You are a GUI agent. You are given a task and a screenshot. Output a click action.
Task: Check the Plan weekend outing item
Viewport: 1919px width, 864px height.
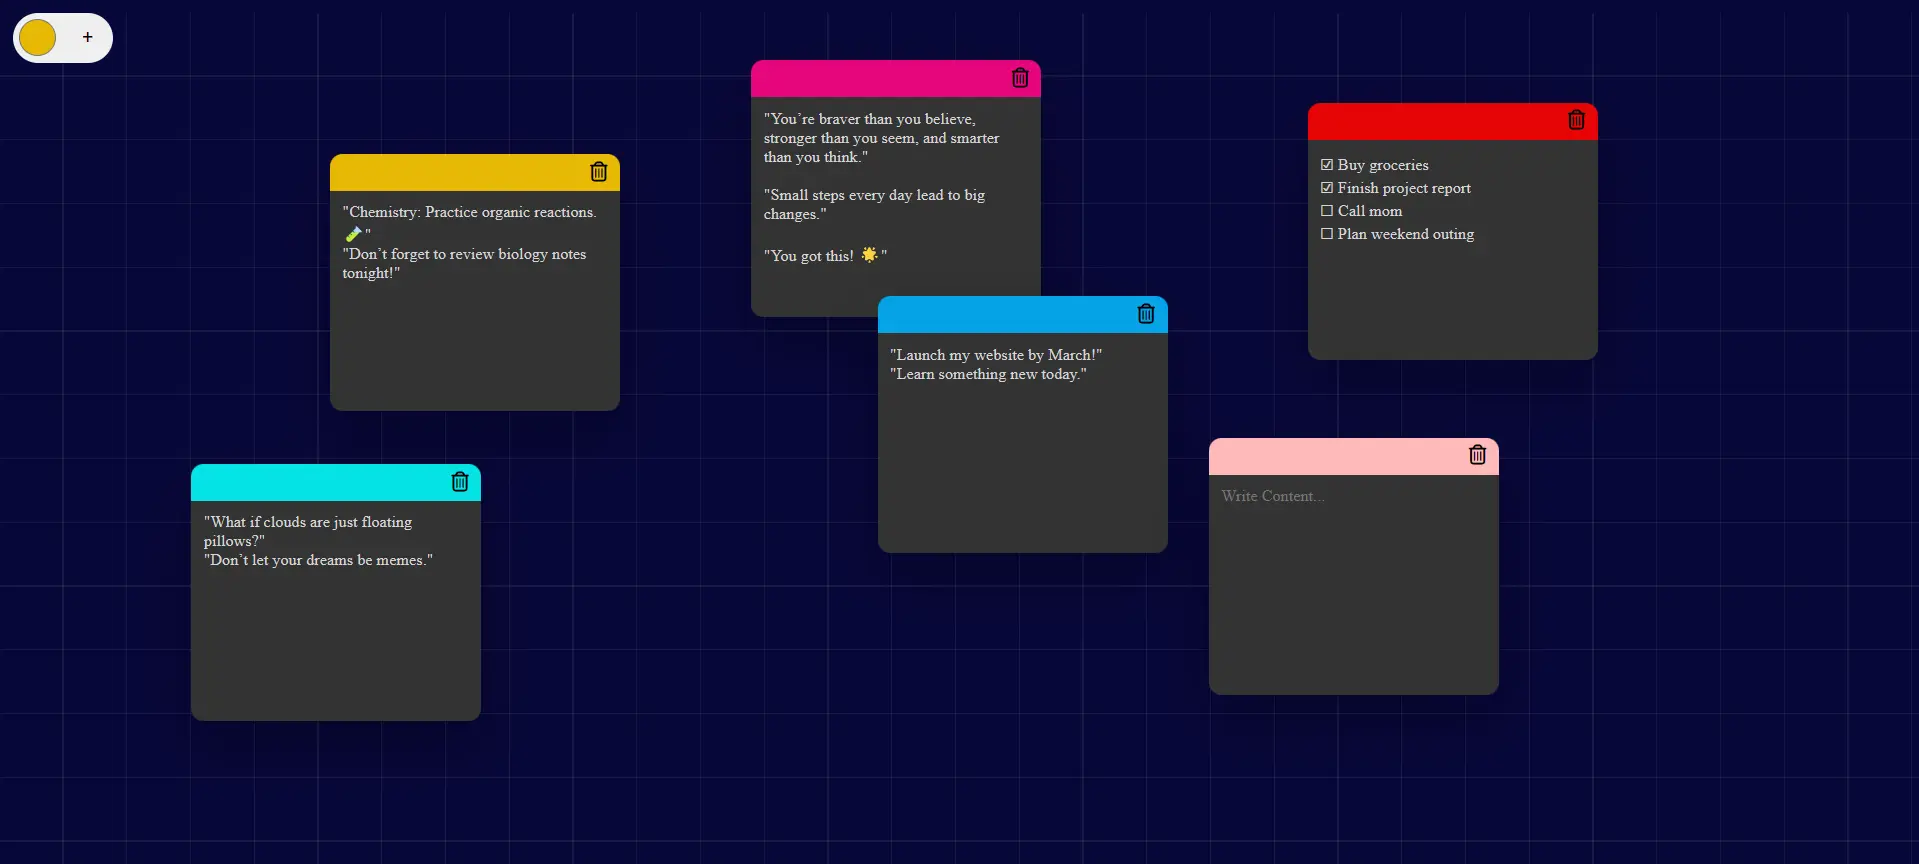coord(1327,234)
